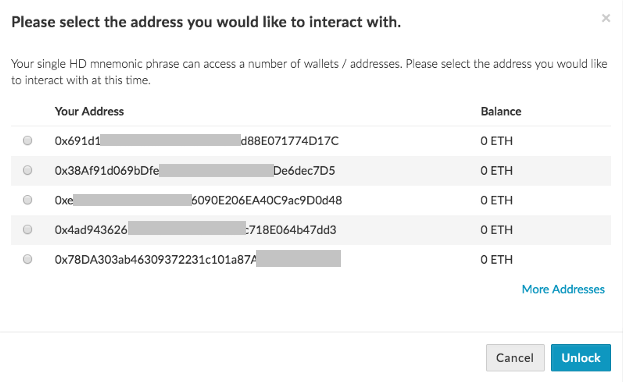
Task: Select radio button for address 0x691d1
Action: click(x=27, y=140)
